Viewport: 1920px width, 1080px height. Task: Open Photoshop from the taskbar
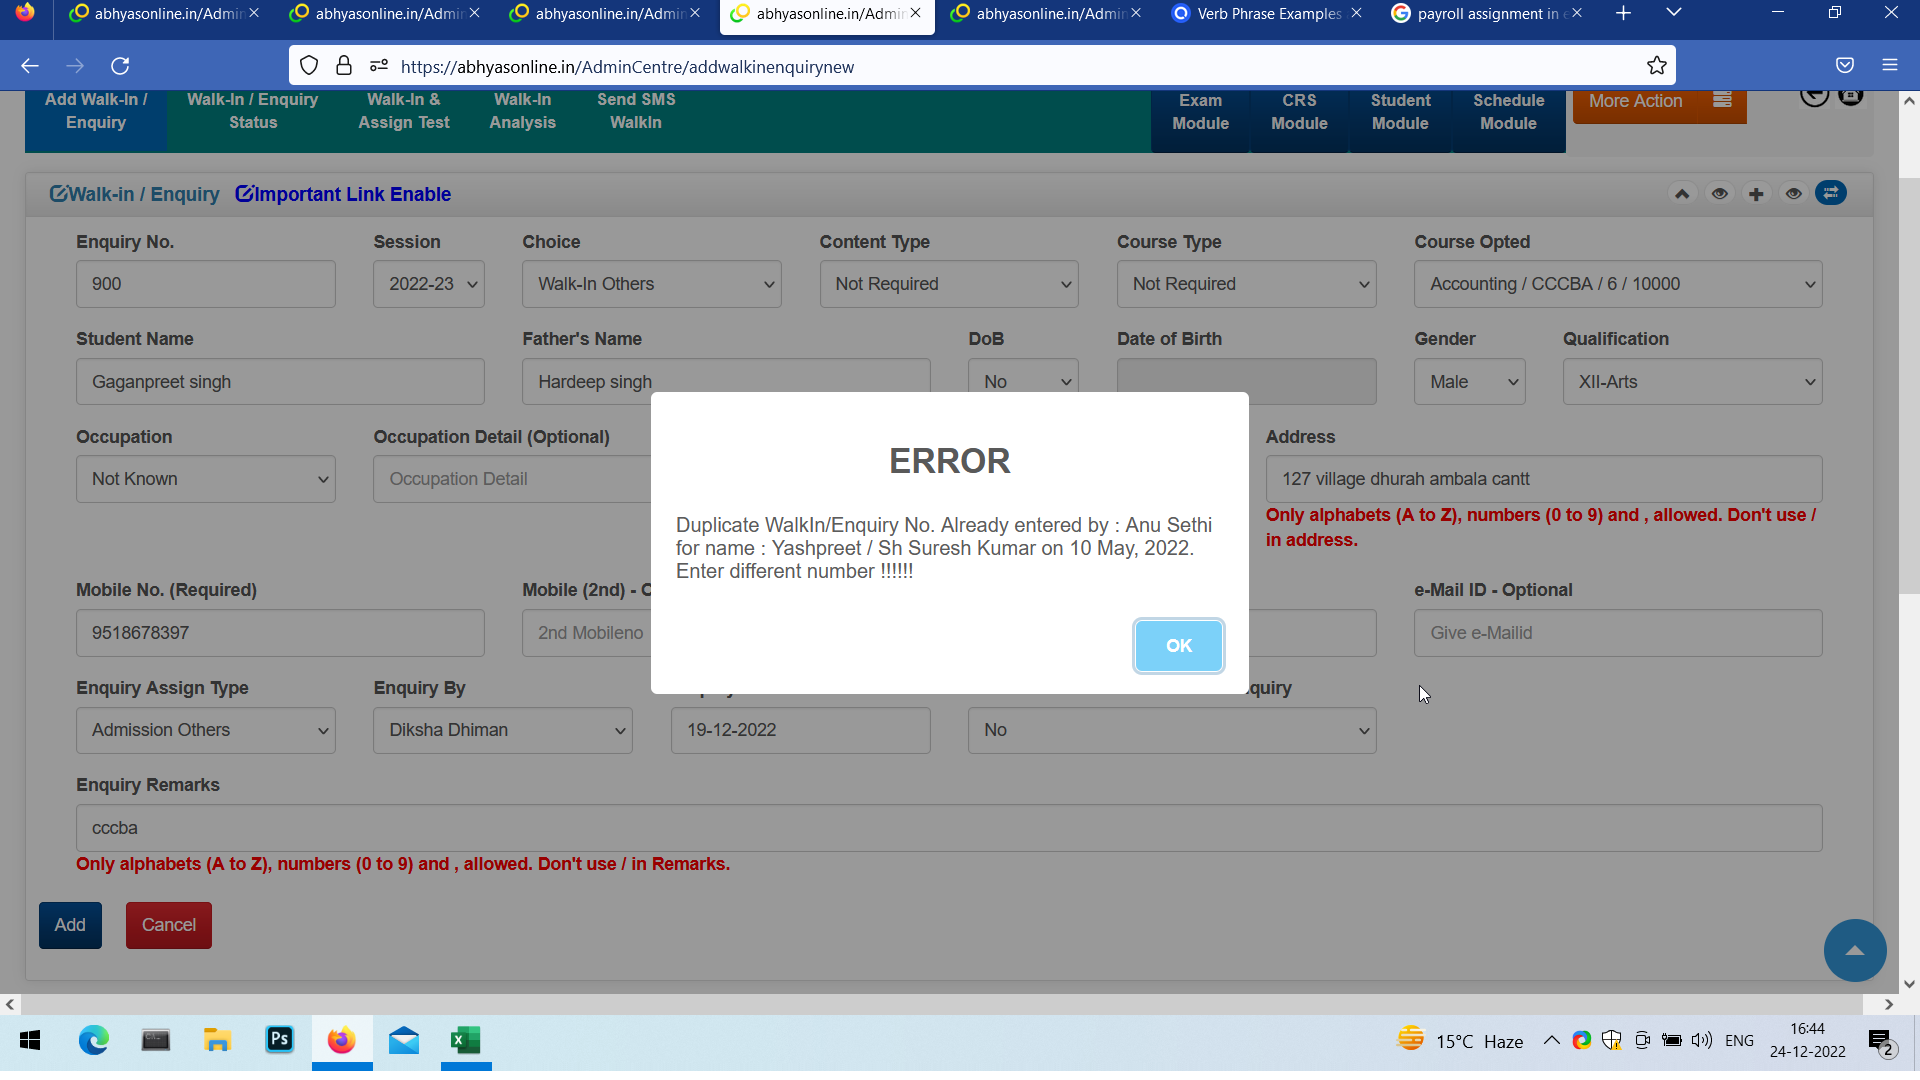click(279, 1040)
